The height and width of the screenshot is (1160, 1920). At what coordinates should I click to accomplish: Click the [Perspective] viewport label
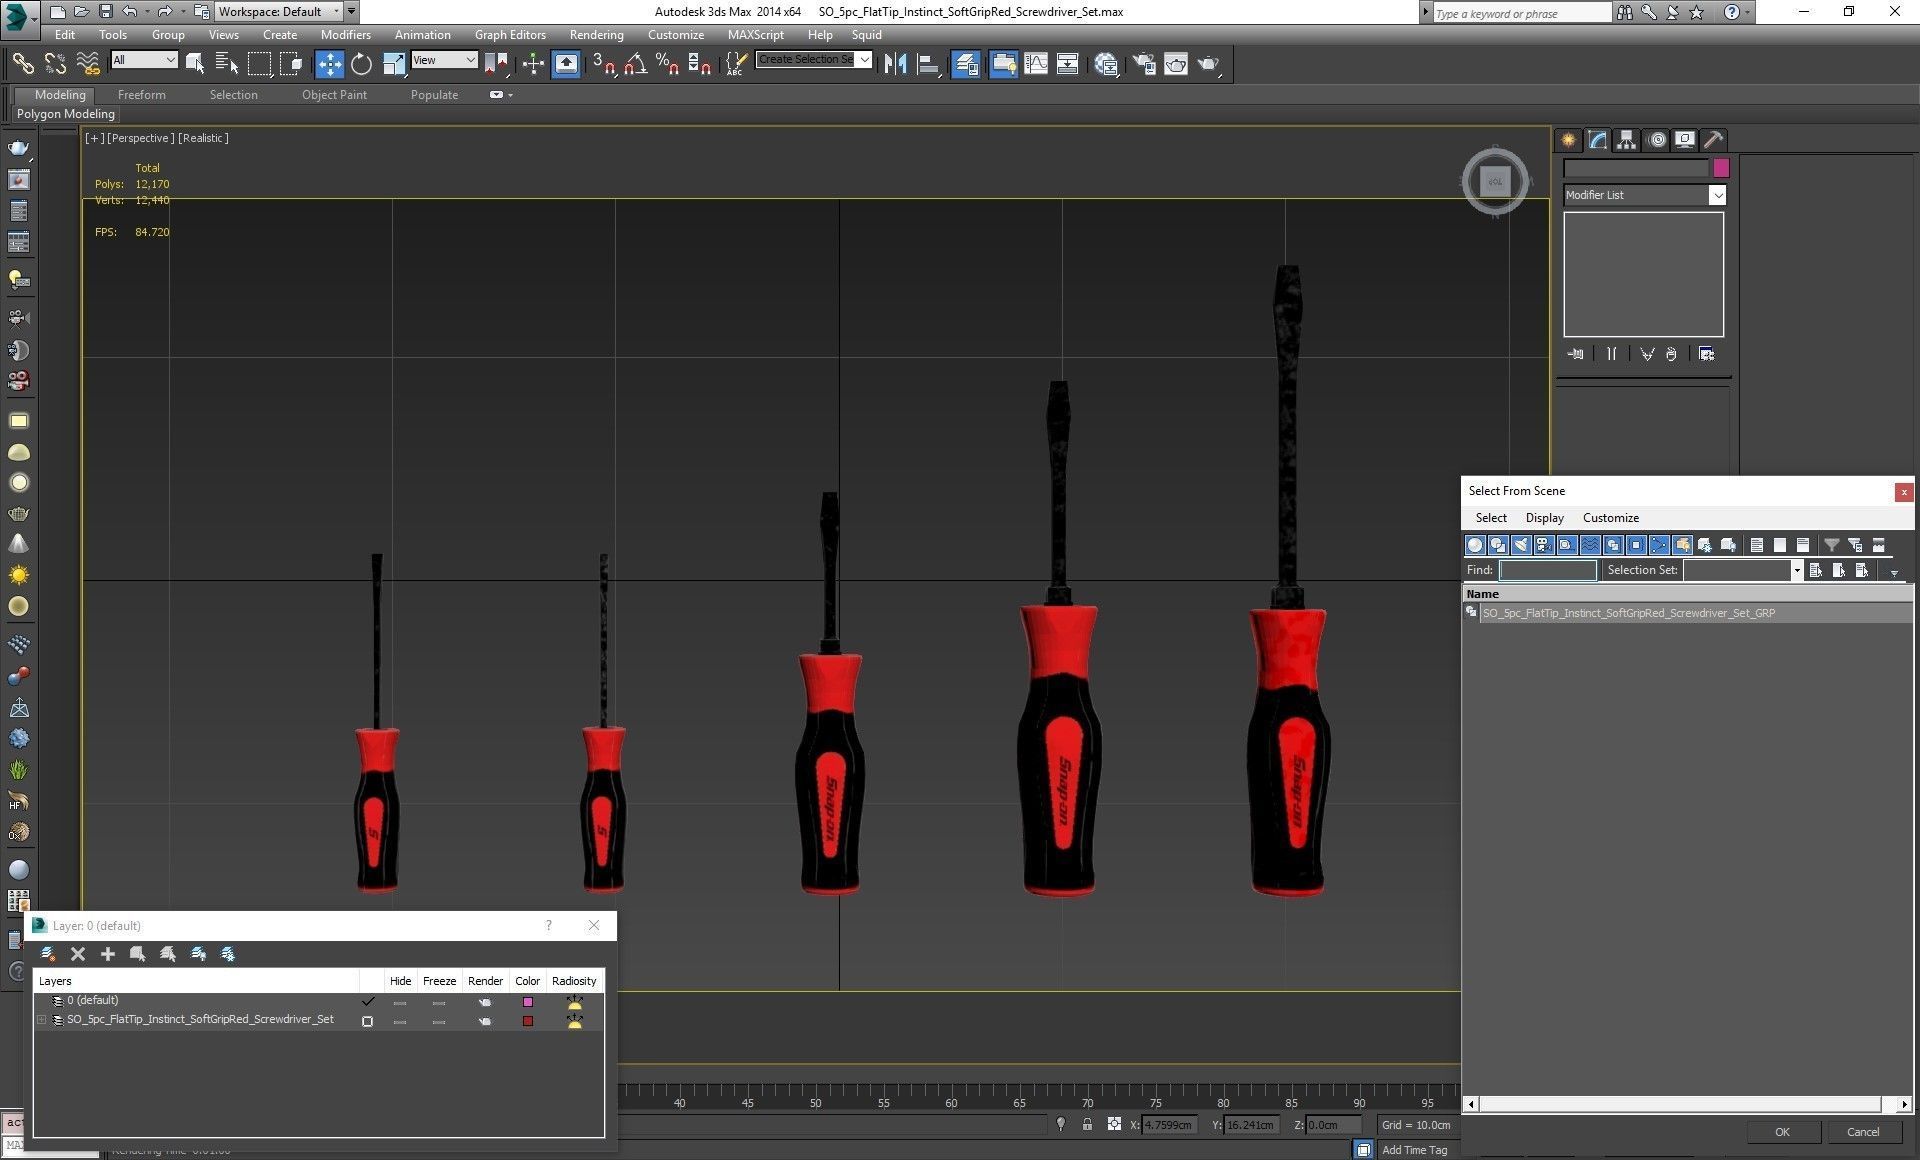[x=140, y=138]
